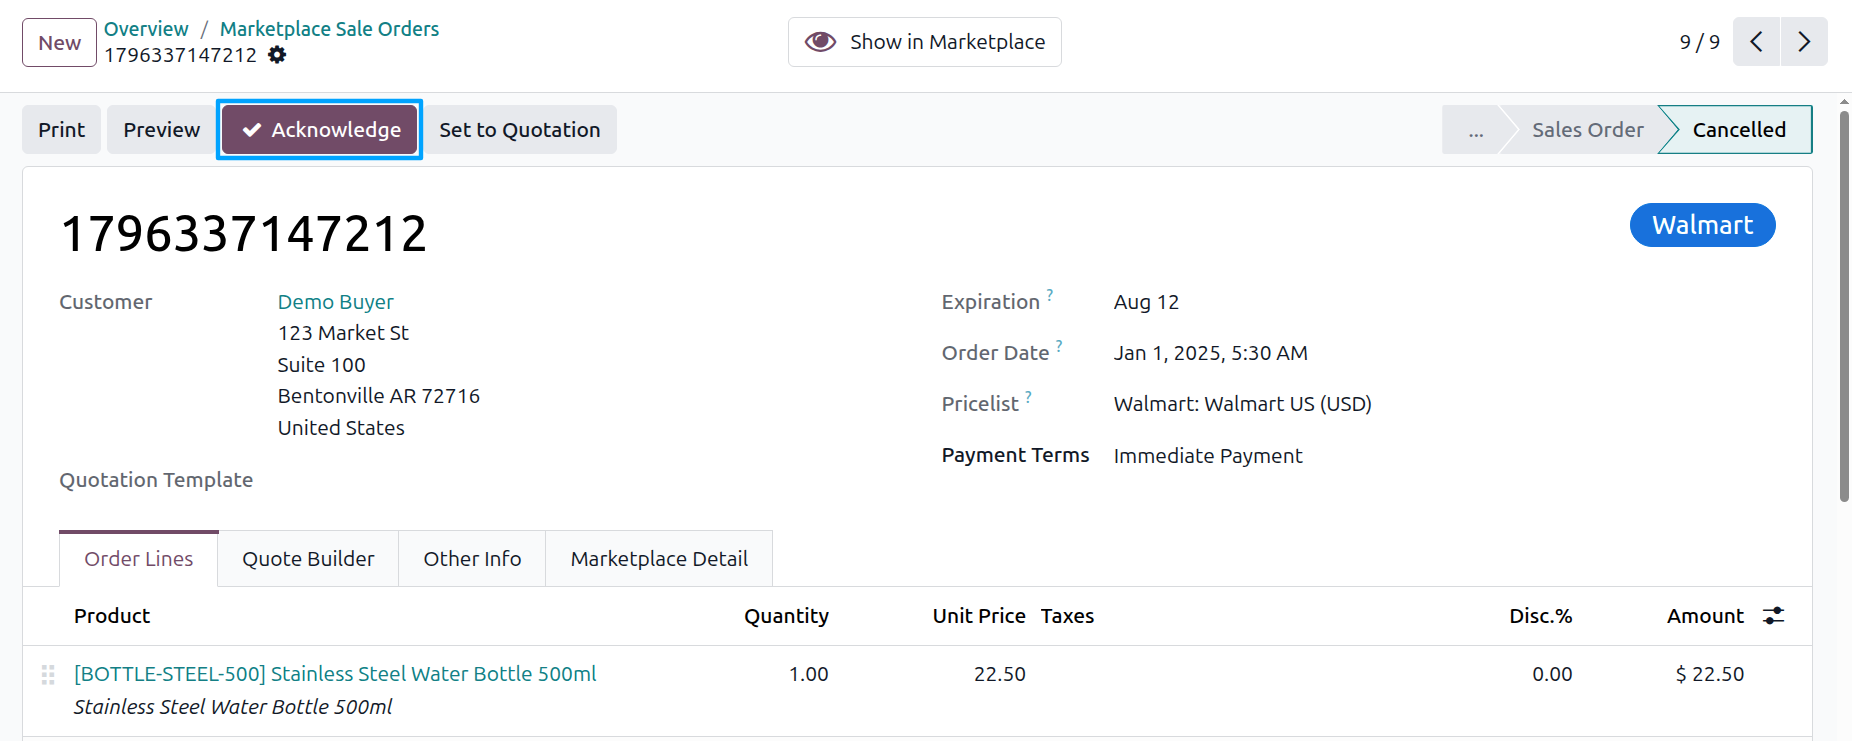Click Pricelist help question mark
1852x741 pixels.
[x=1028, y=396]
